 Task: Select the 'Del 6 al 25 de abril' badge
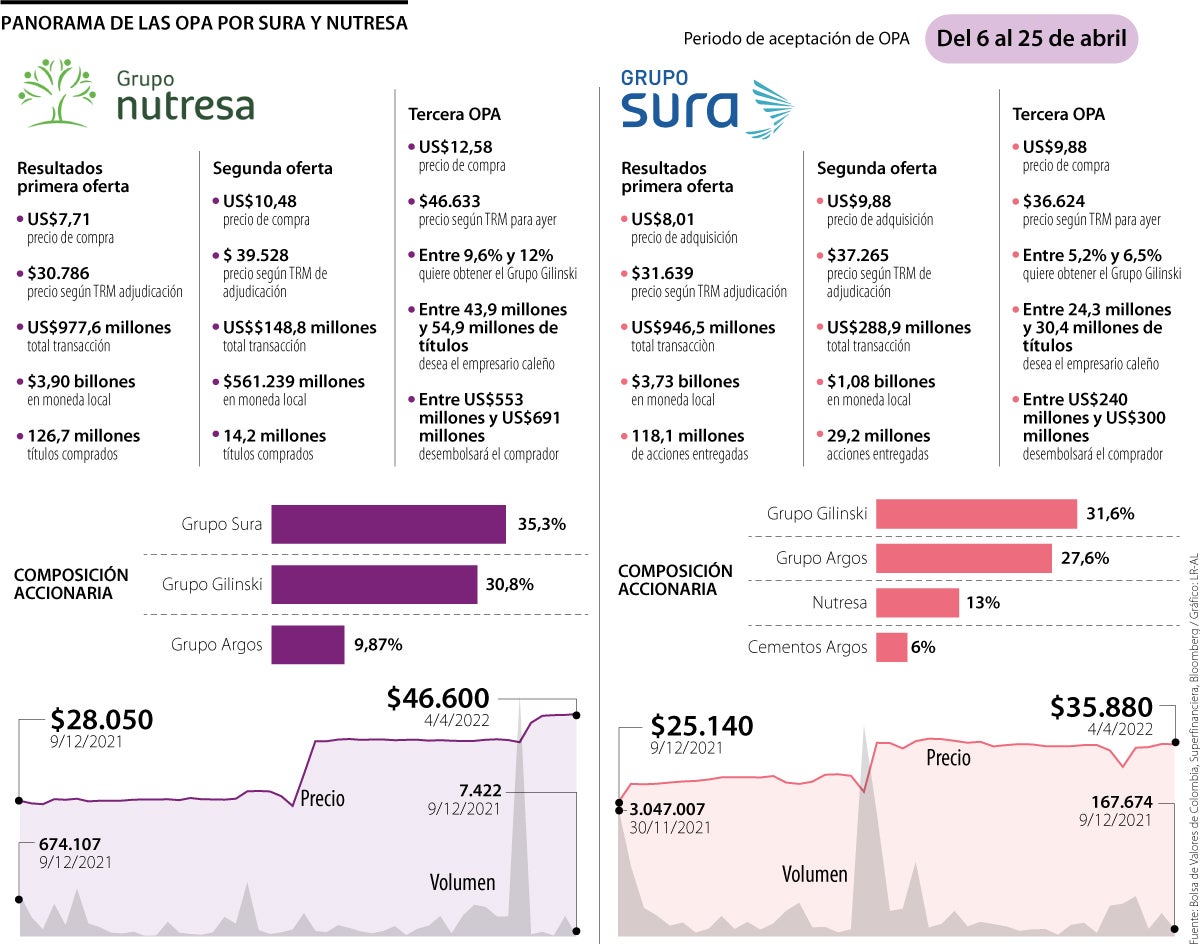pos(1031,39)
